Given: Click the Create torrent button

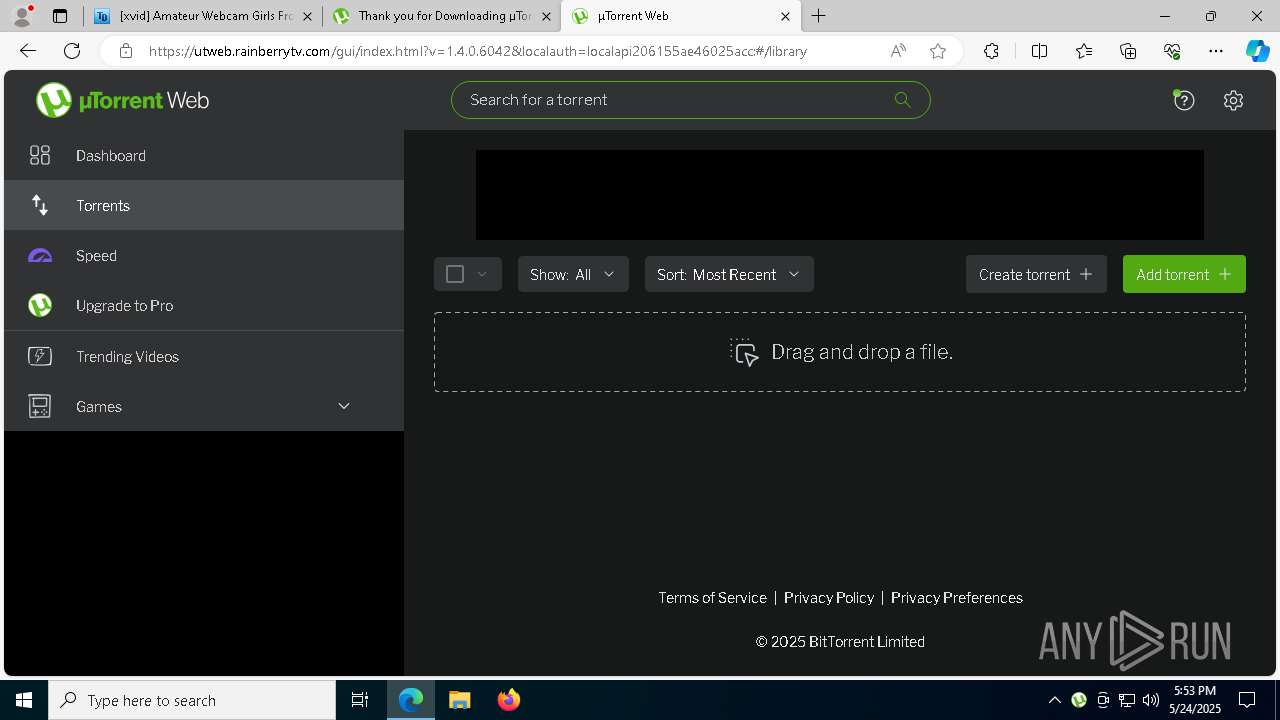Looking at the screenshot, I should (1036, 274).
